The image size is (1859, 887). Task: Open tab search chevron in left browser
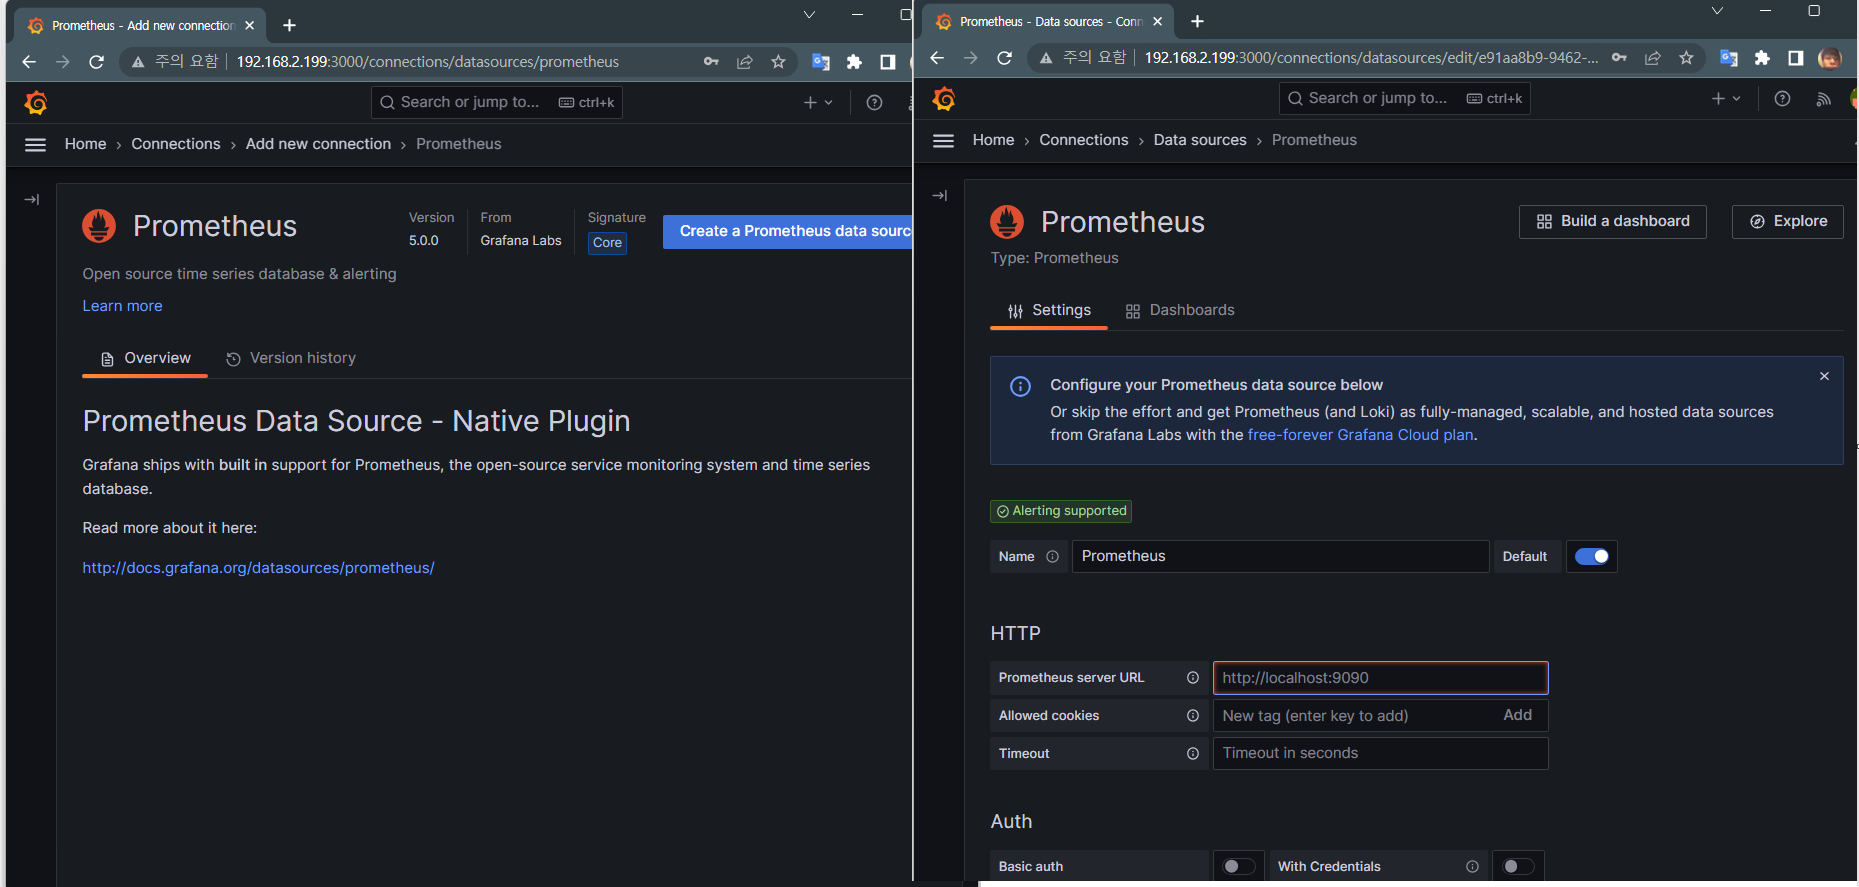point(809,15)
